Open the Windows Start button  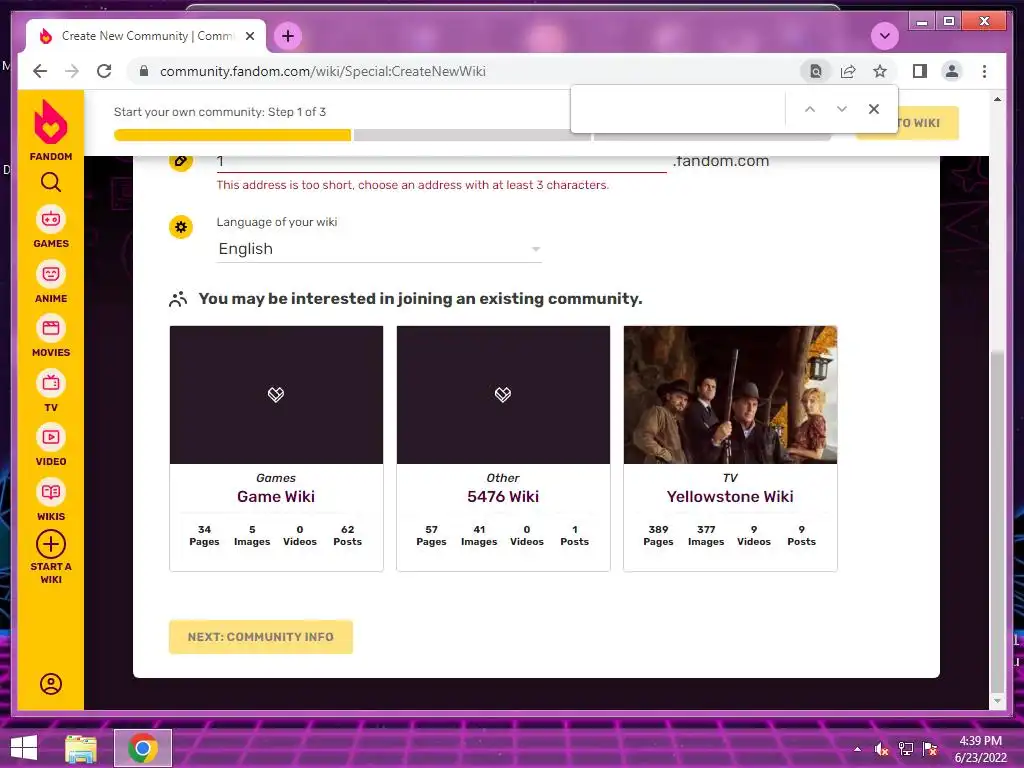(x=24, y=748)
